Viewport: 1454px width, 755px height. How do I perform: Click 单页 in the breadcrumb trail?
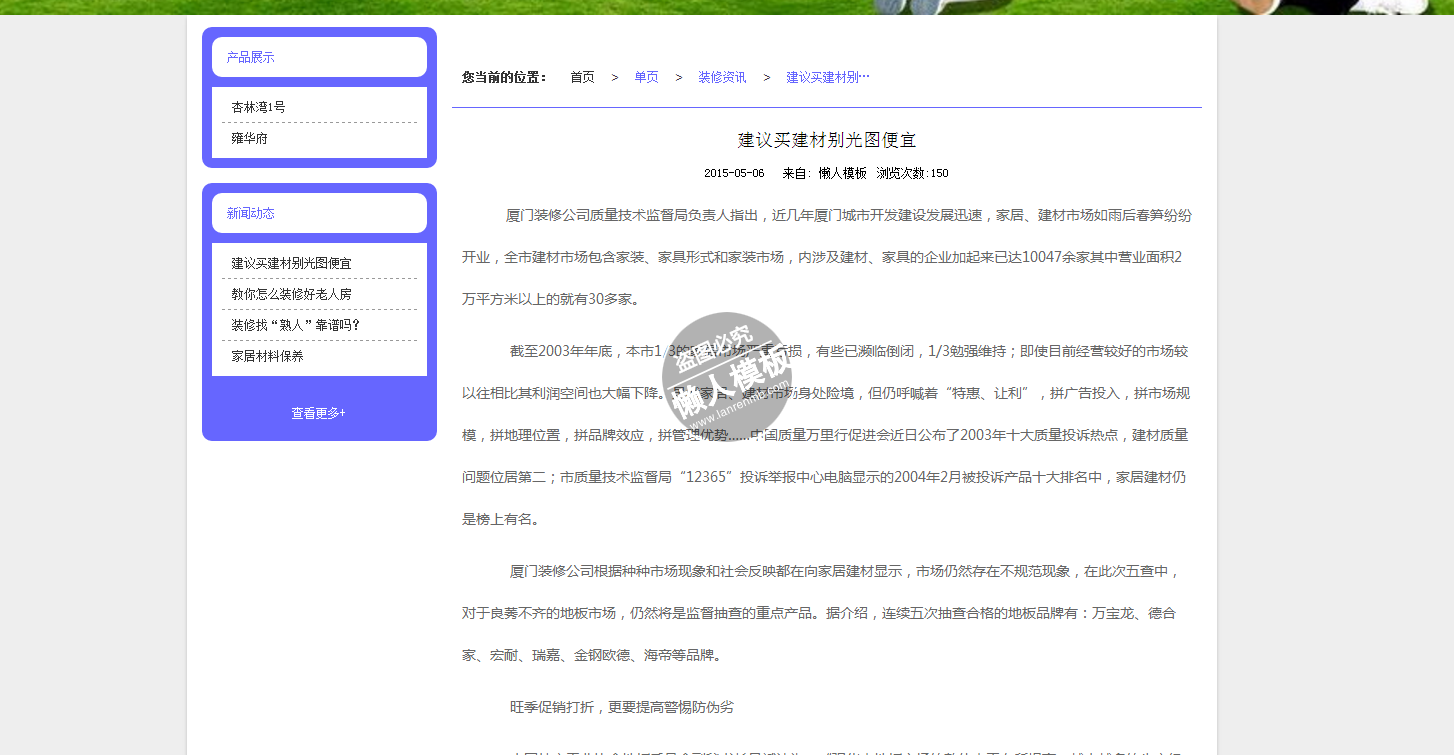pyautogui.click(x=646, y=77)
